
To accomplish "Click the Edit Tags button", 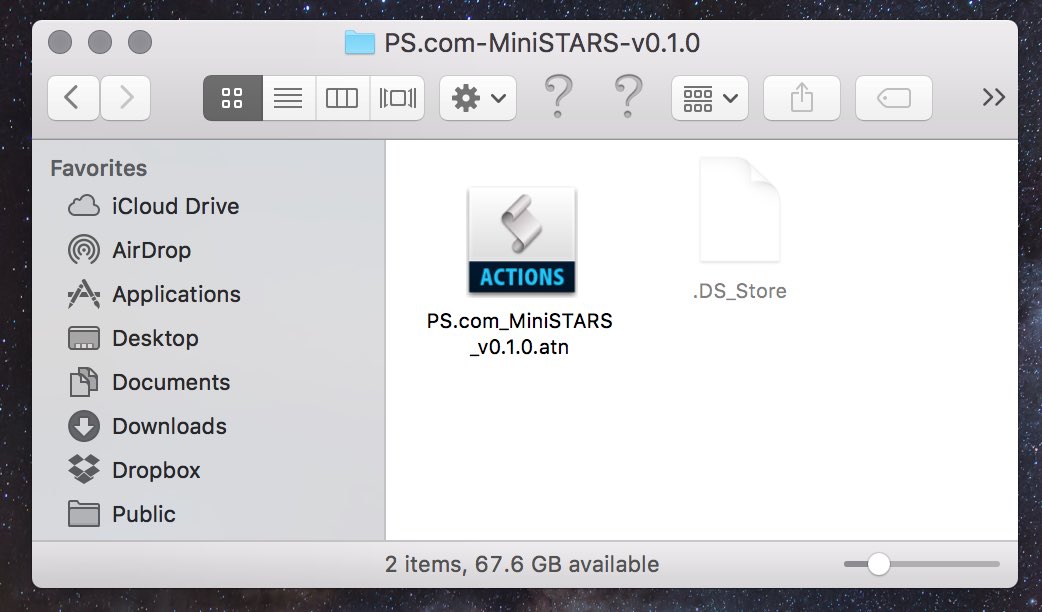I will pyautogui.click(x=894, y=98).
